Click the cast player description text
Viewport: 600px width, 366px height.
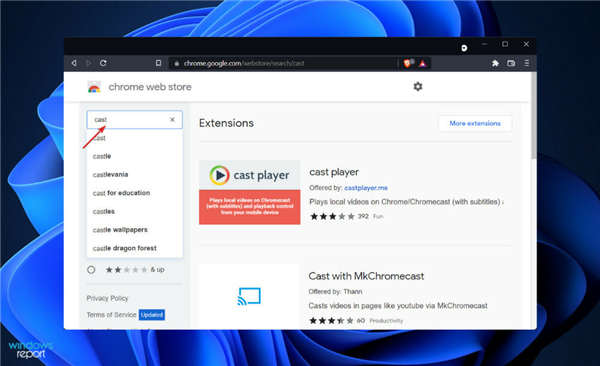click(x=406, y=202)
